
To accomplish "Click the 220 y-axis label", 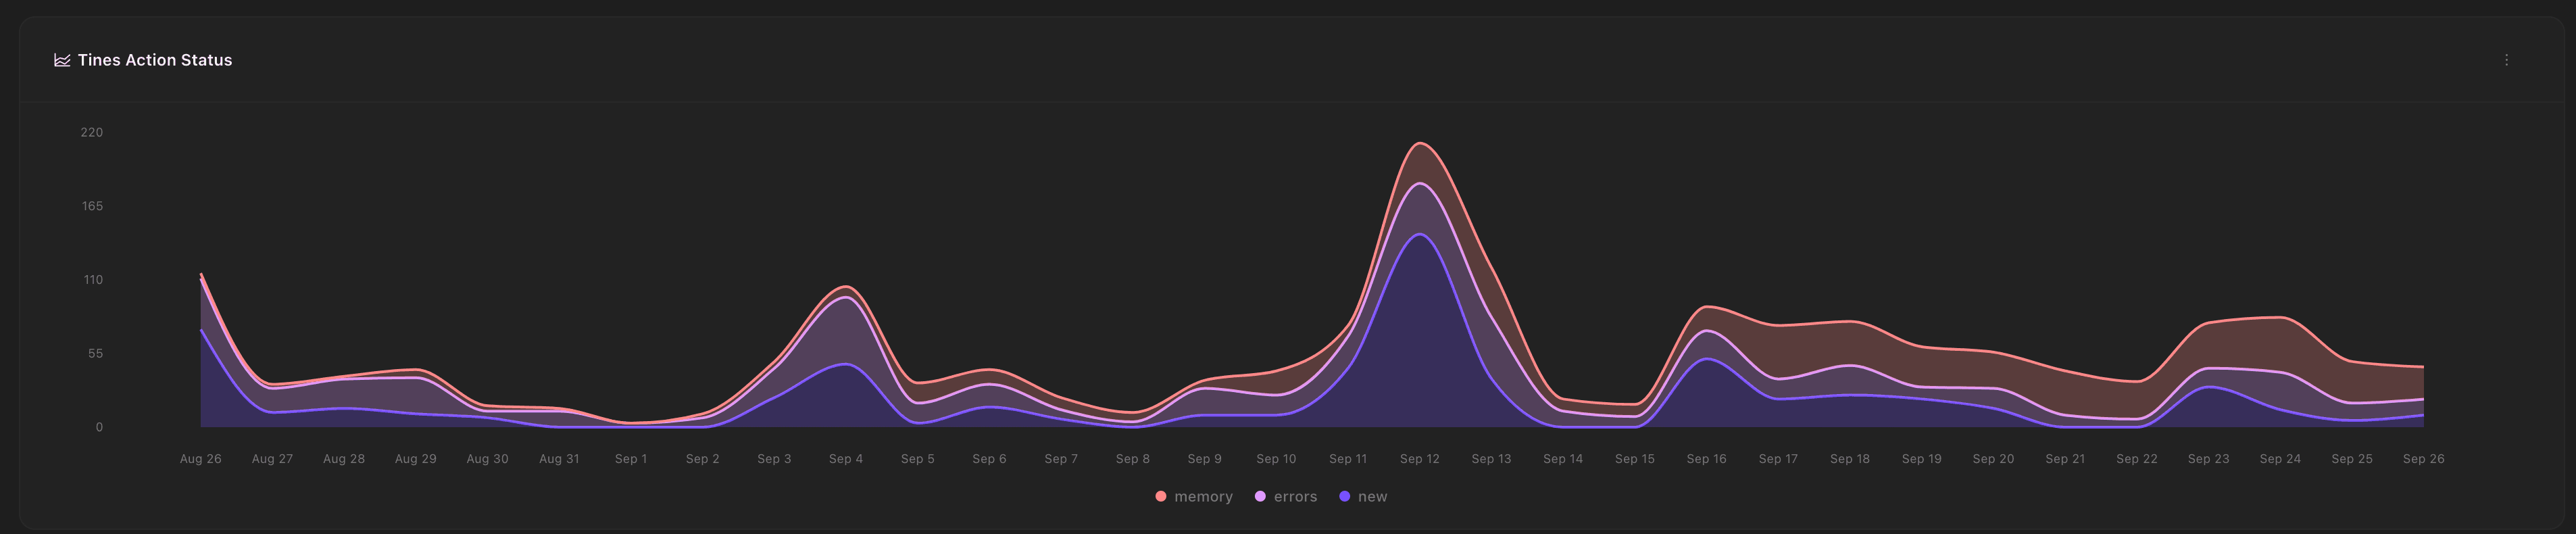I will pyautogui.click(x=92, y=133).
